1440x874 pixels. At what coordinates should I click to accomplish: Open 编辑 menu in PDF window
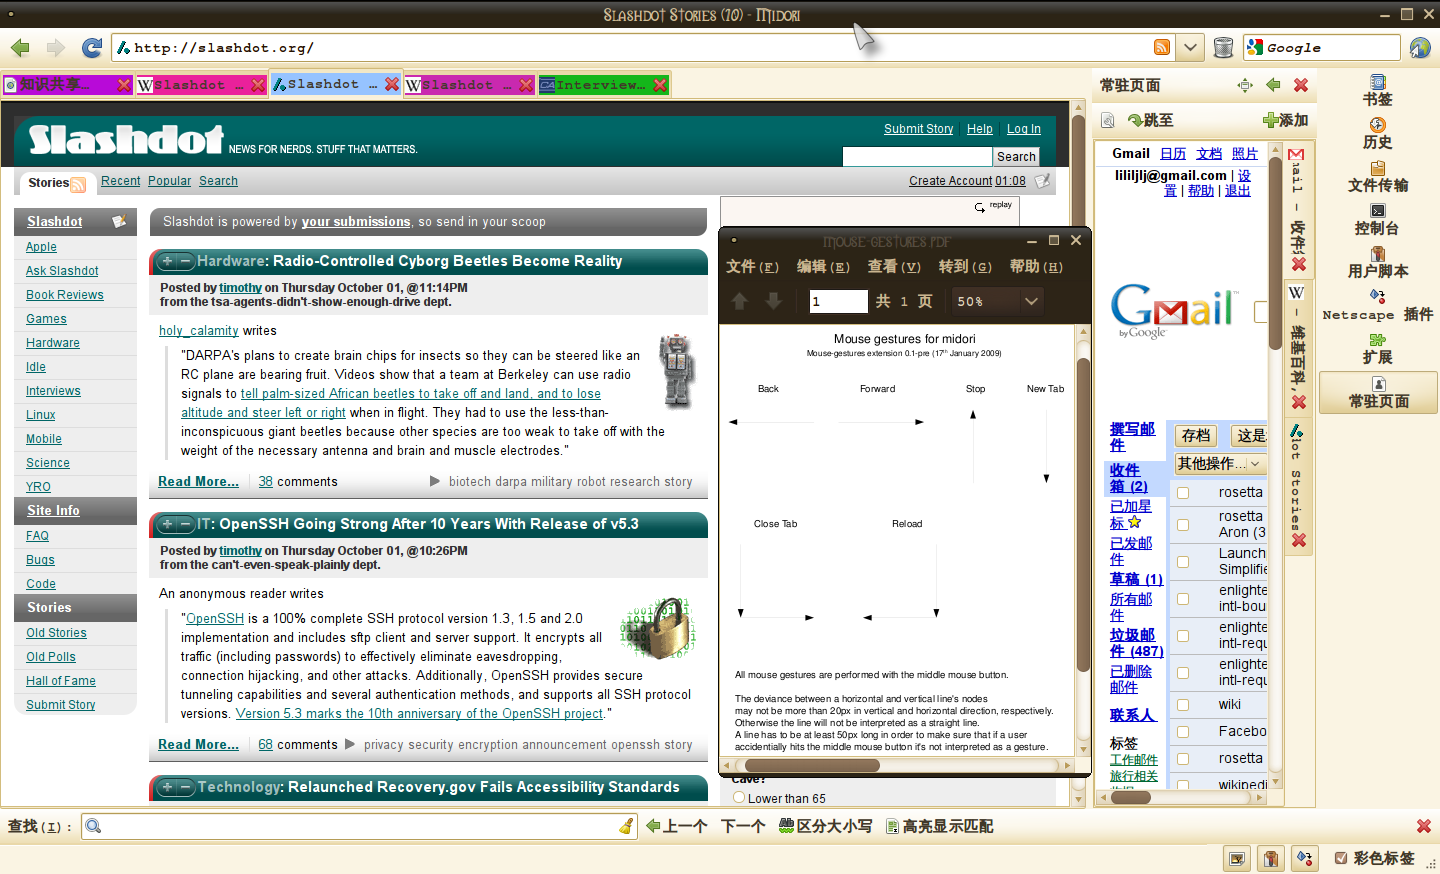(x=823, y=267)
